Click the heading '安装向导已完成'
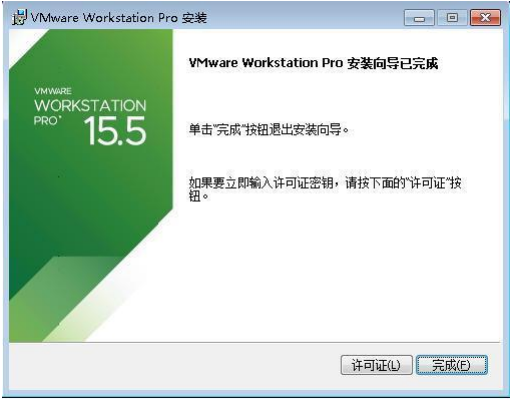Viewport: 513px width, 401px height. (392, 63)
